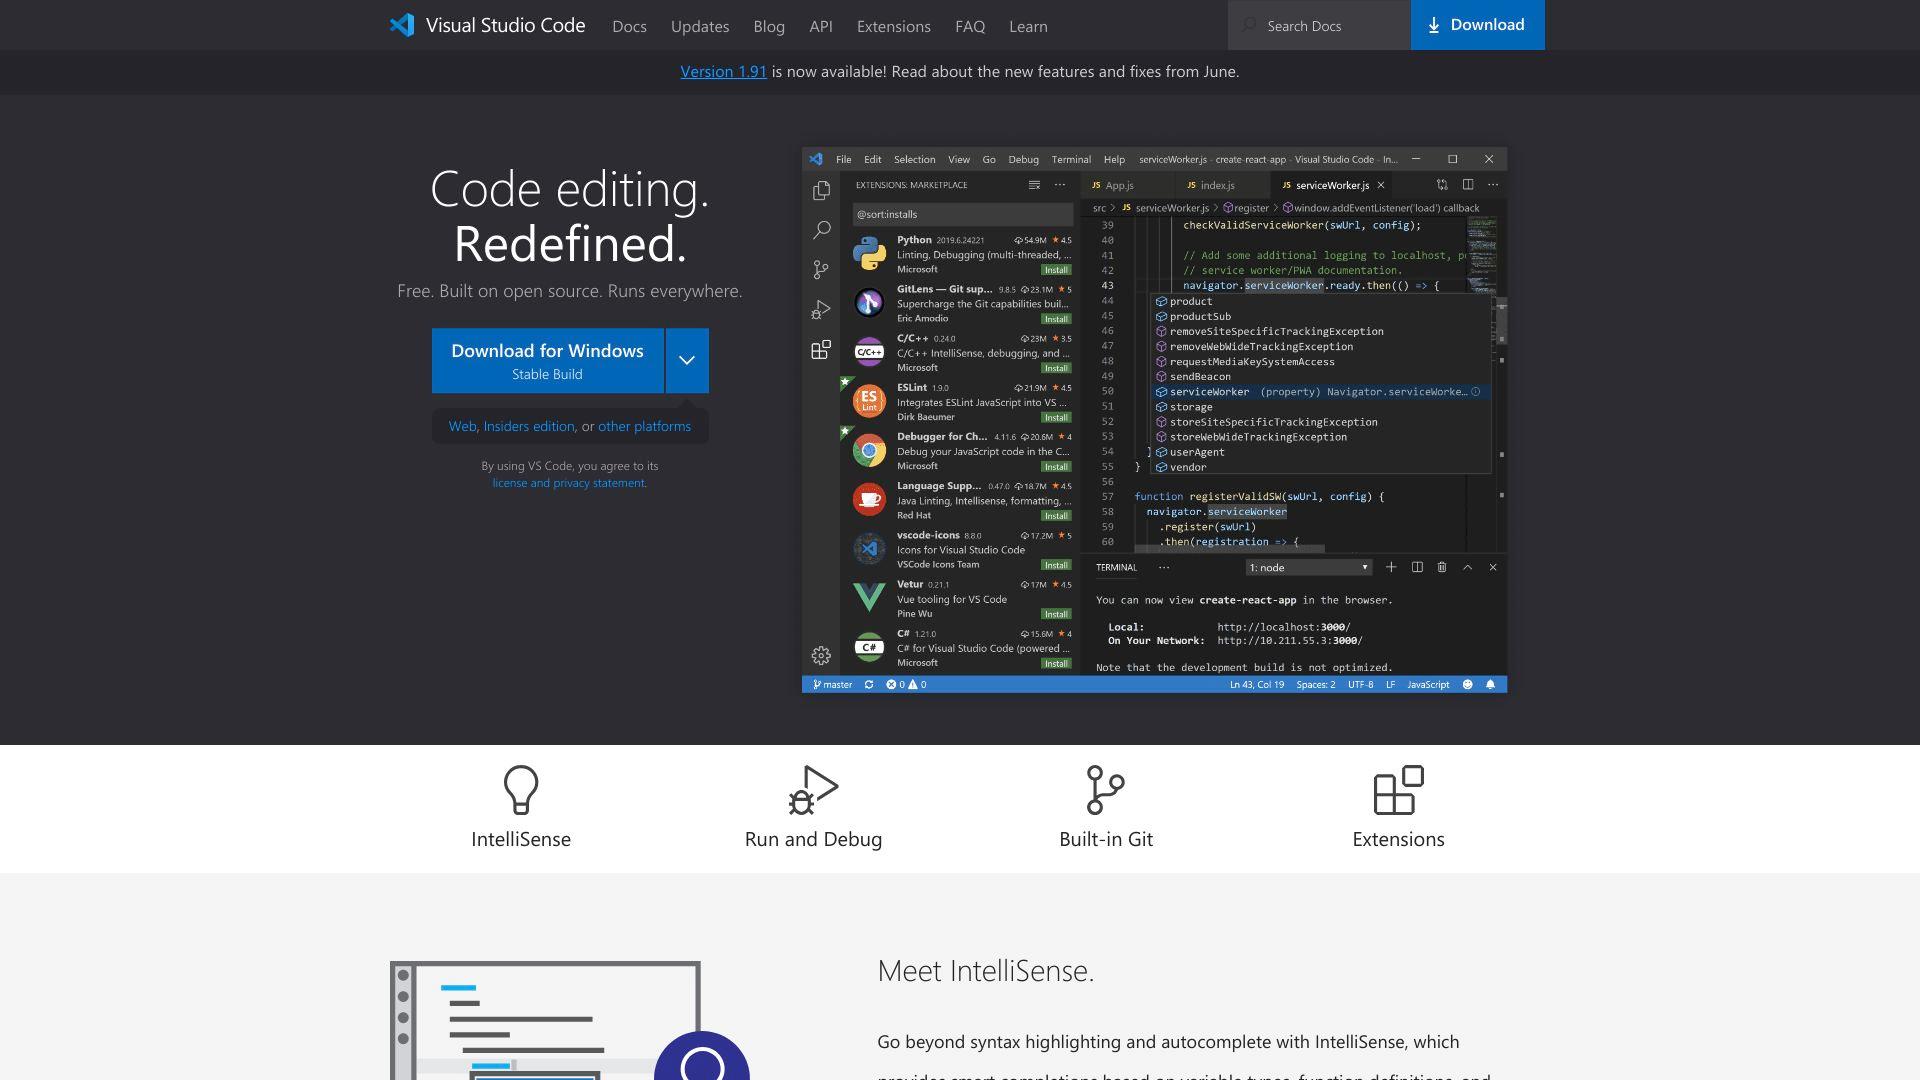Image resolution: width=1920 pixels, height=1080 pixels.
Task: Click Download for Windows Stable Build
Action: pos(547,361)
